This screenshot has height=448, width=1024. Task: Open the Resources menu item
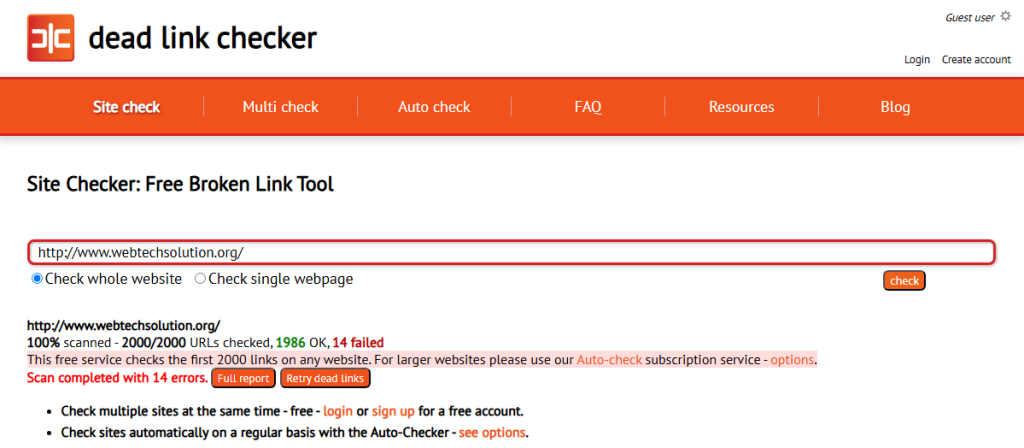click(742, 107)
